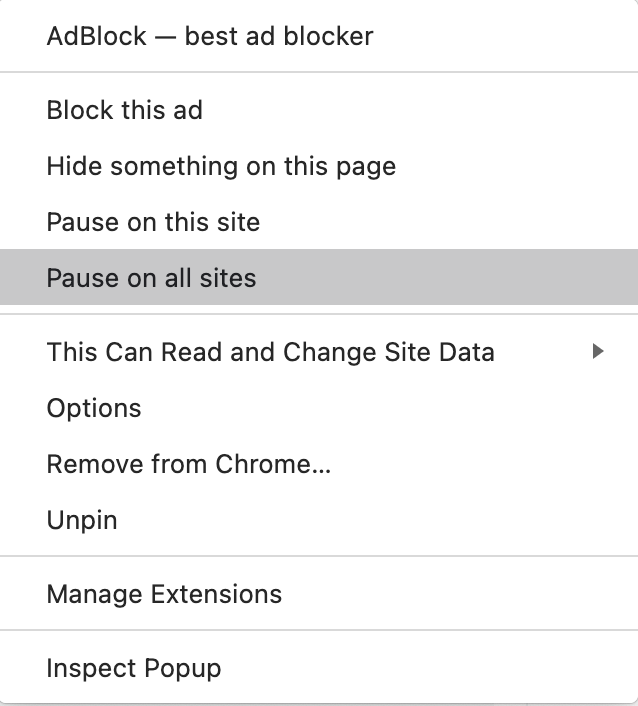Select Remove from Chrome…

tap(189, 464)
